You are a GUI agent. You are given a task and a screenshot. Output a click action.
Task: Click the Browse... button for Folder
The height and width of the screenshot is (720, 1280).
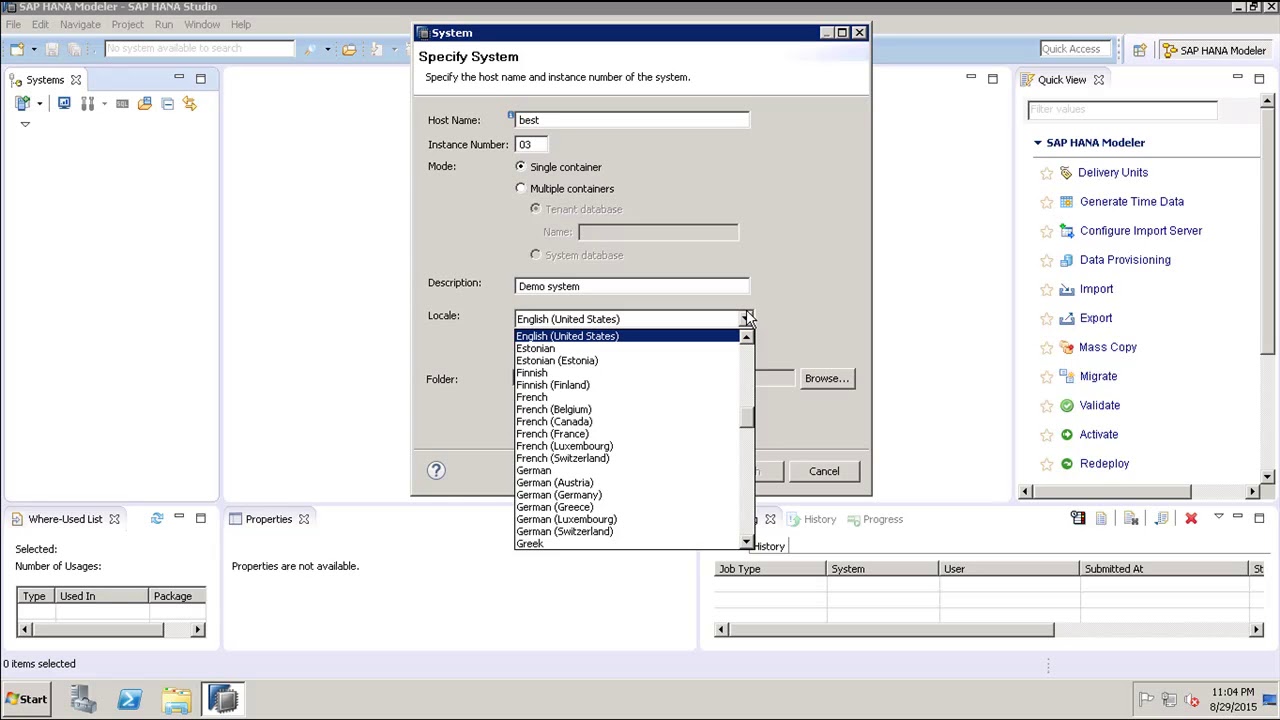[827, 378]
